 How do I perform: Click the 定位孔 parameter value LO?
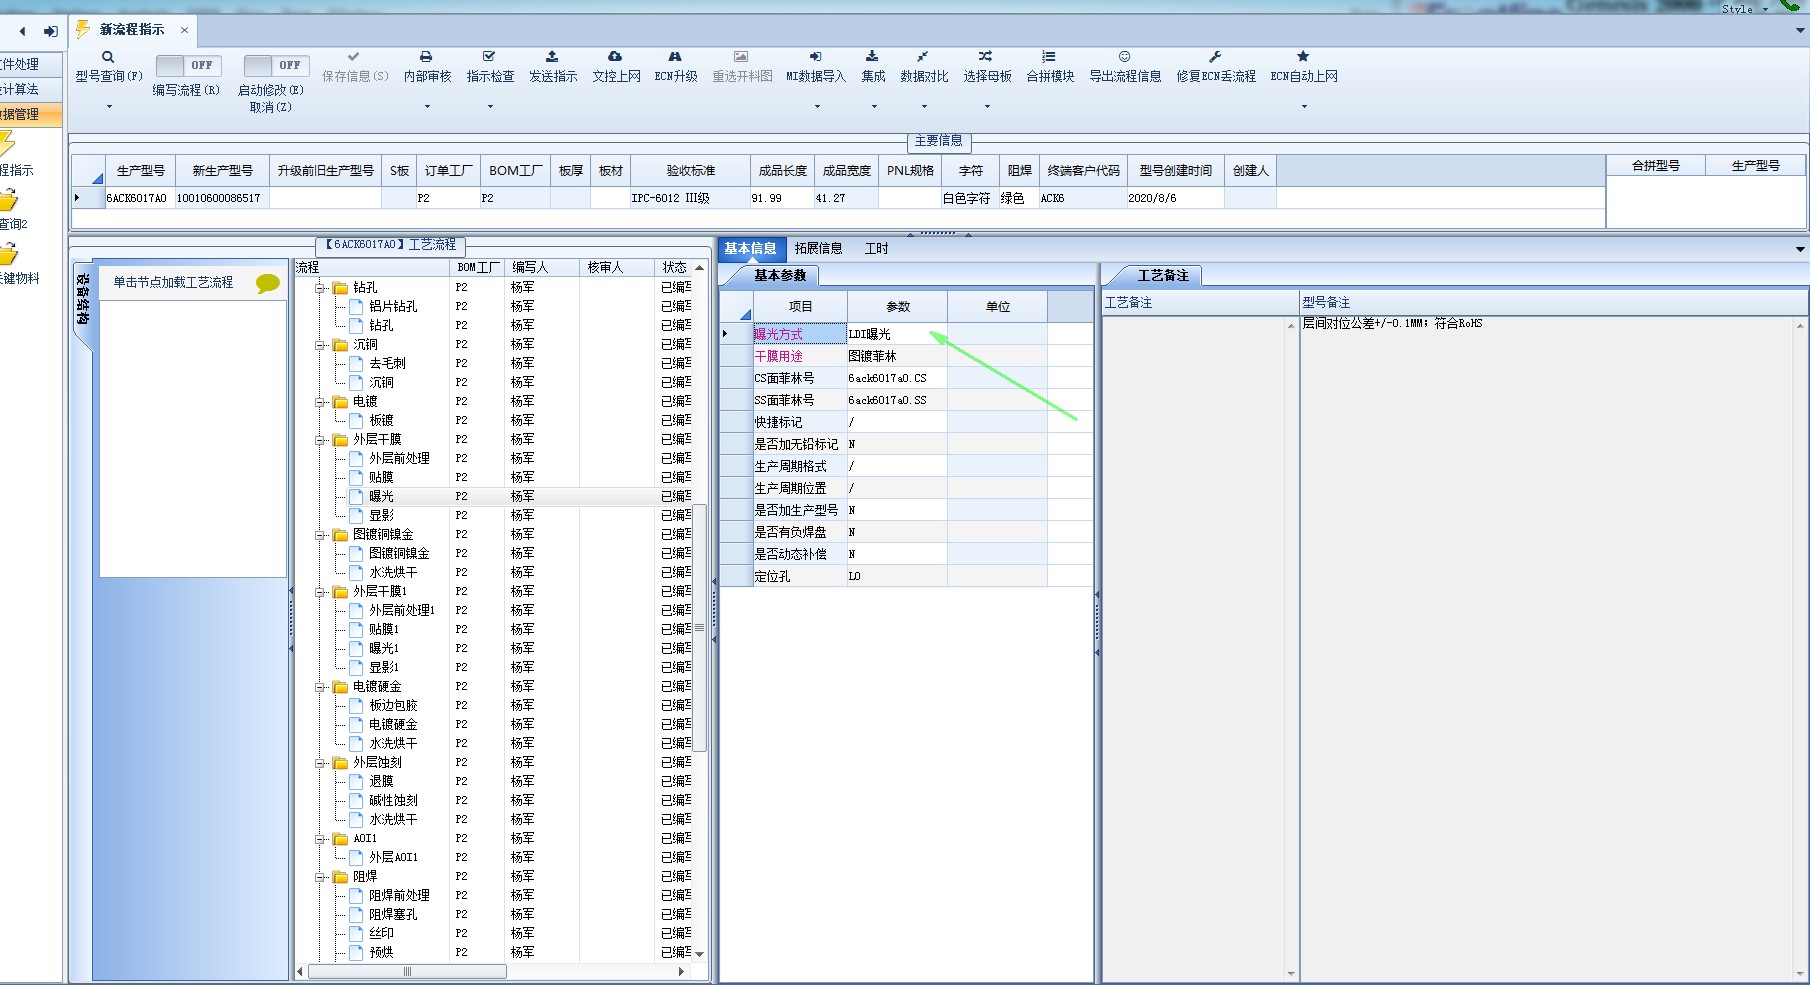coord(897,576)
